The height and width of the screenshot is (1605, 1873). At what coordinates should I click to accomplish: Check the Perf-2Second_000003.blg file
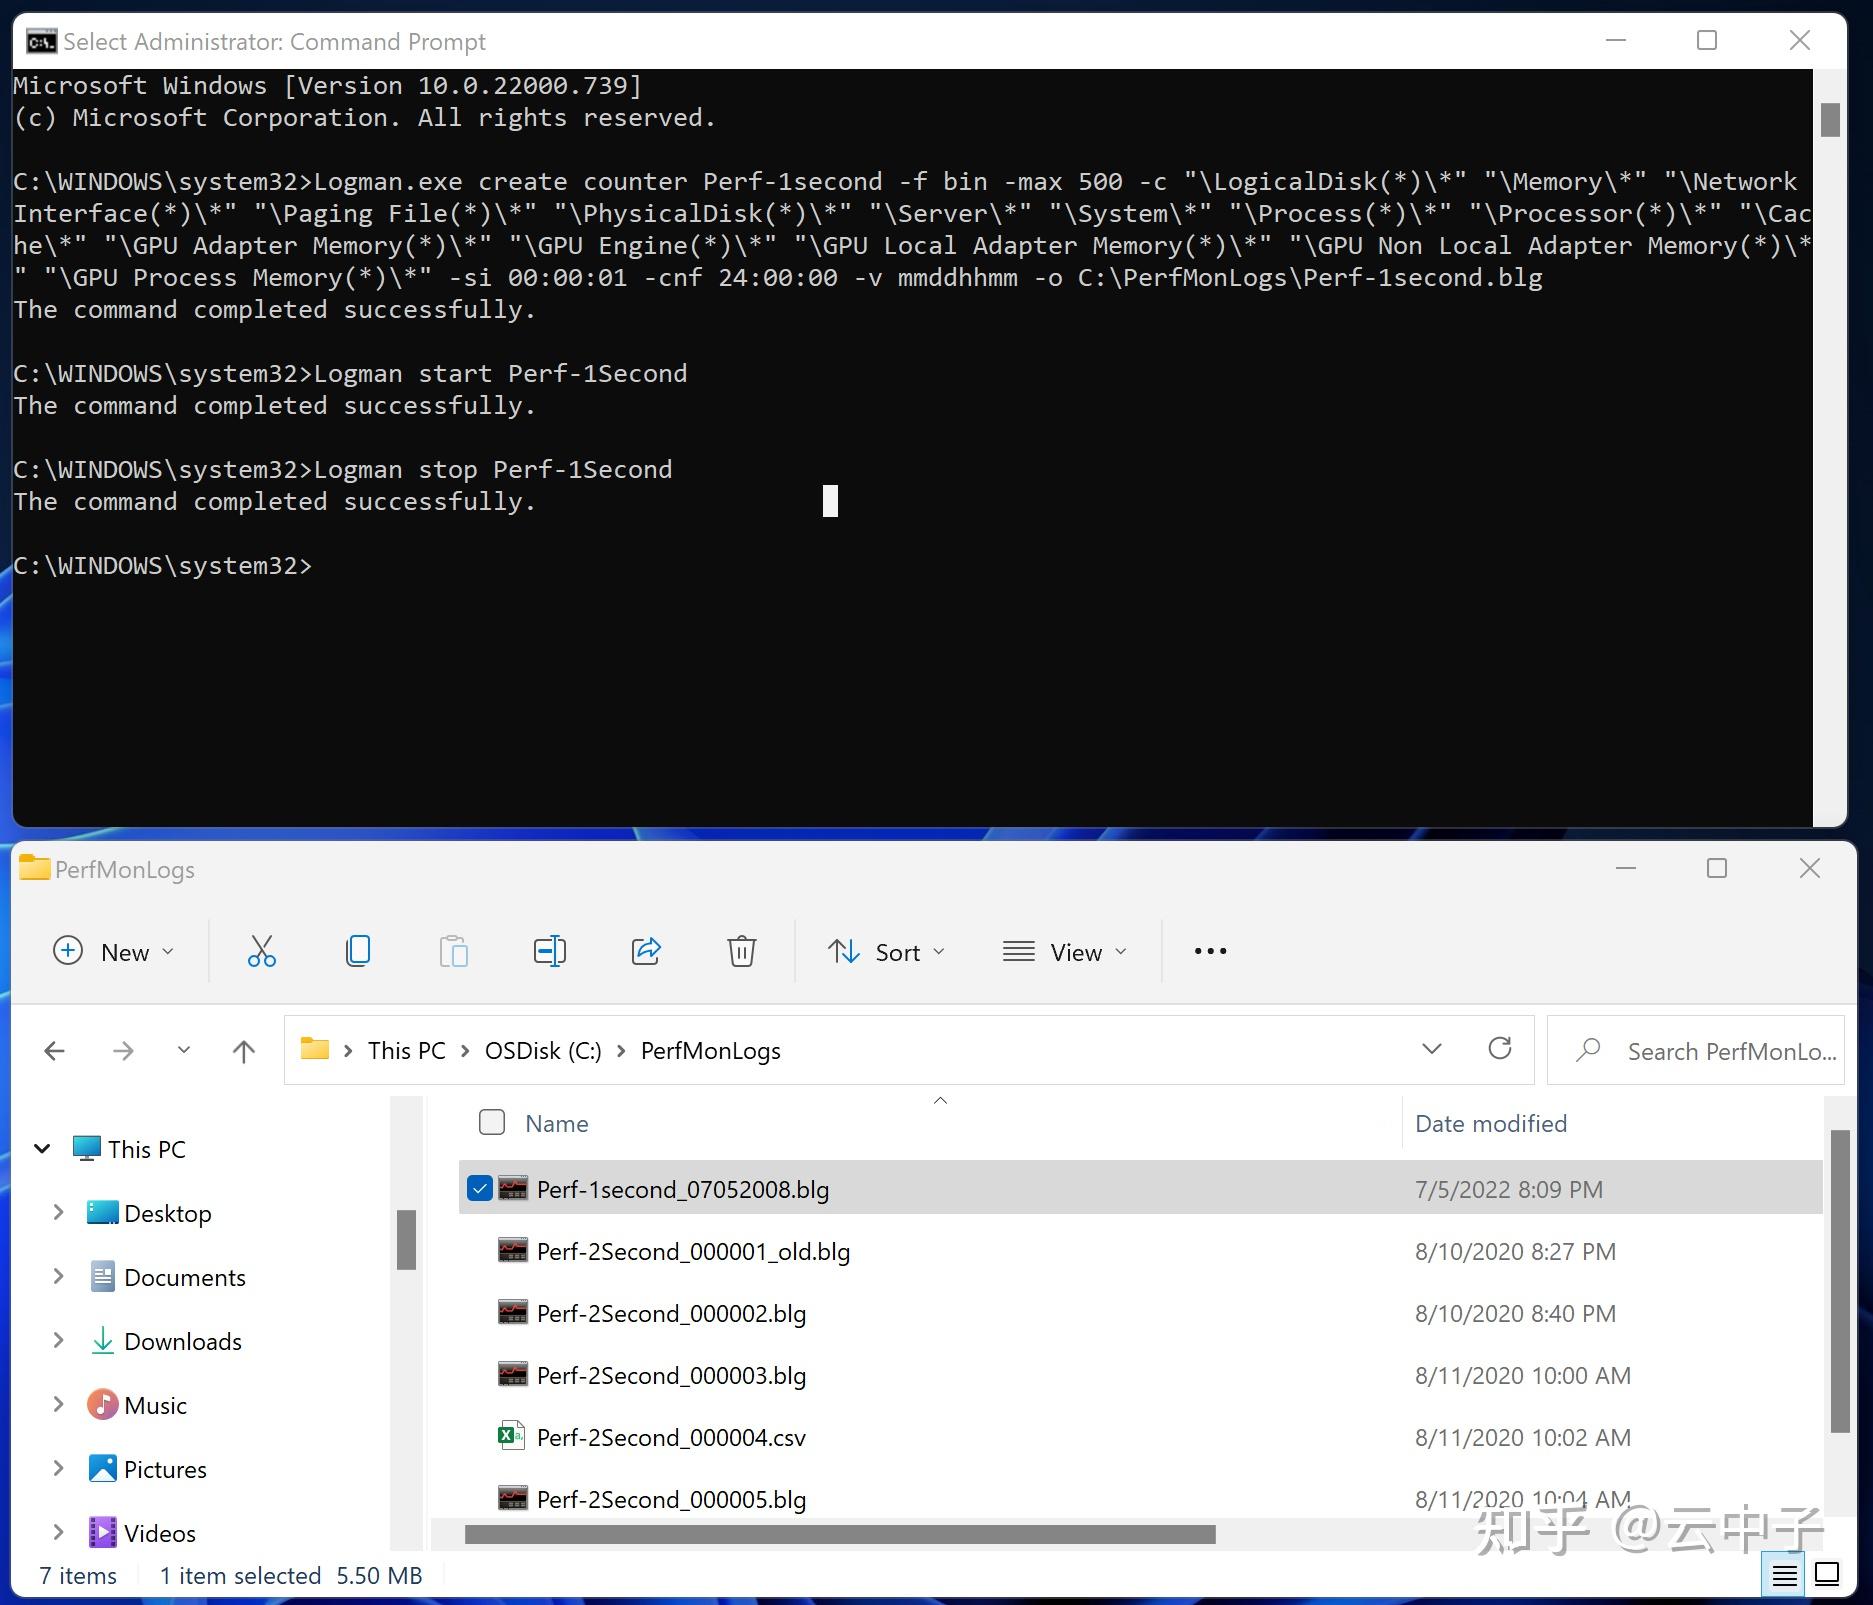[481, 1375]
